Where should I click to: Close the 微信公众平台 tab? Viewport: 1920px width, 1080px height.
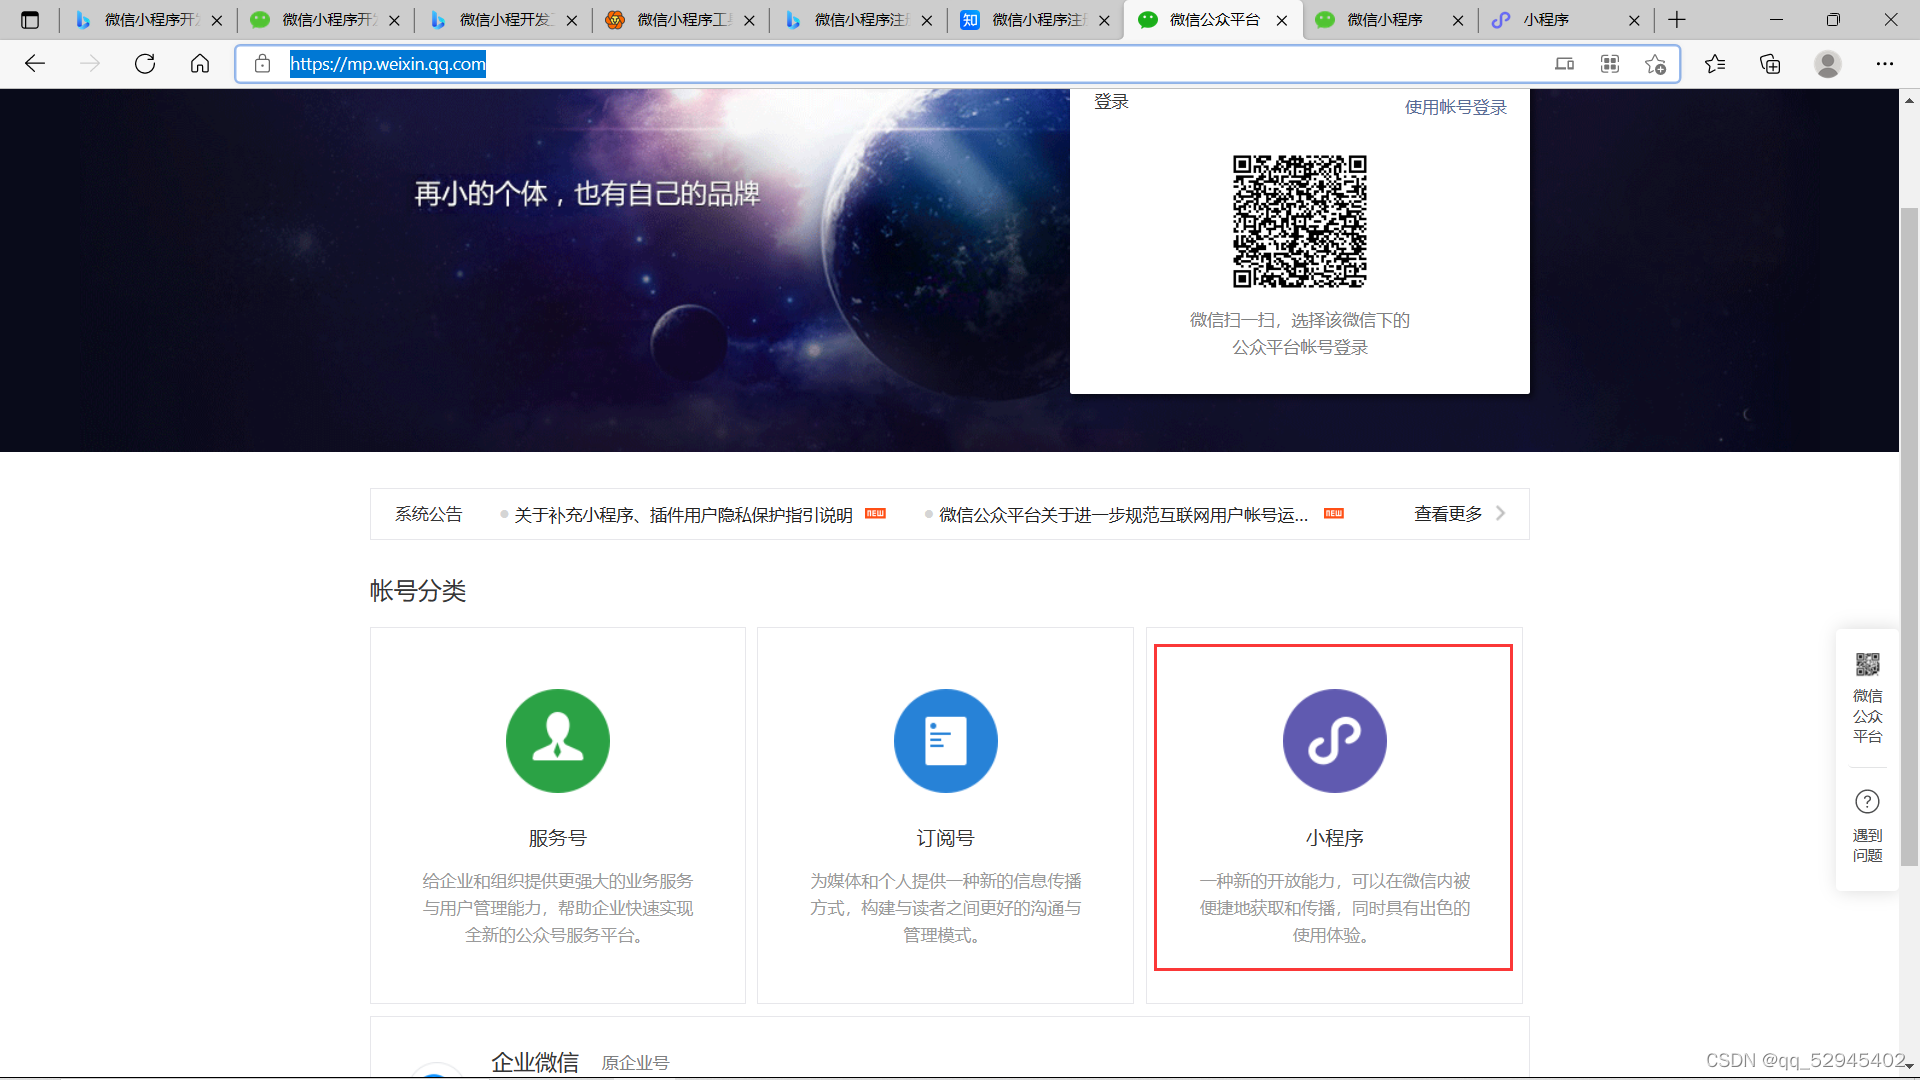pyautogui.click(x=1282, y=20)
